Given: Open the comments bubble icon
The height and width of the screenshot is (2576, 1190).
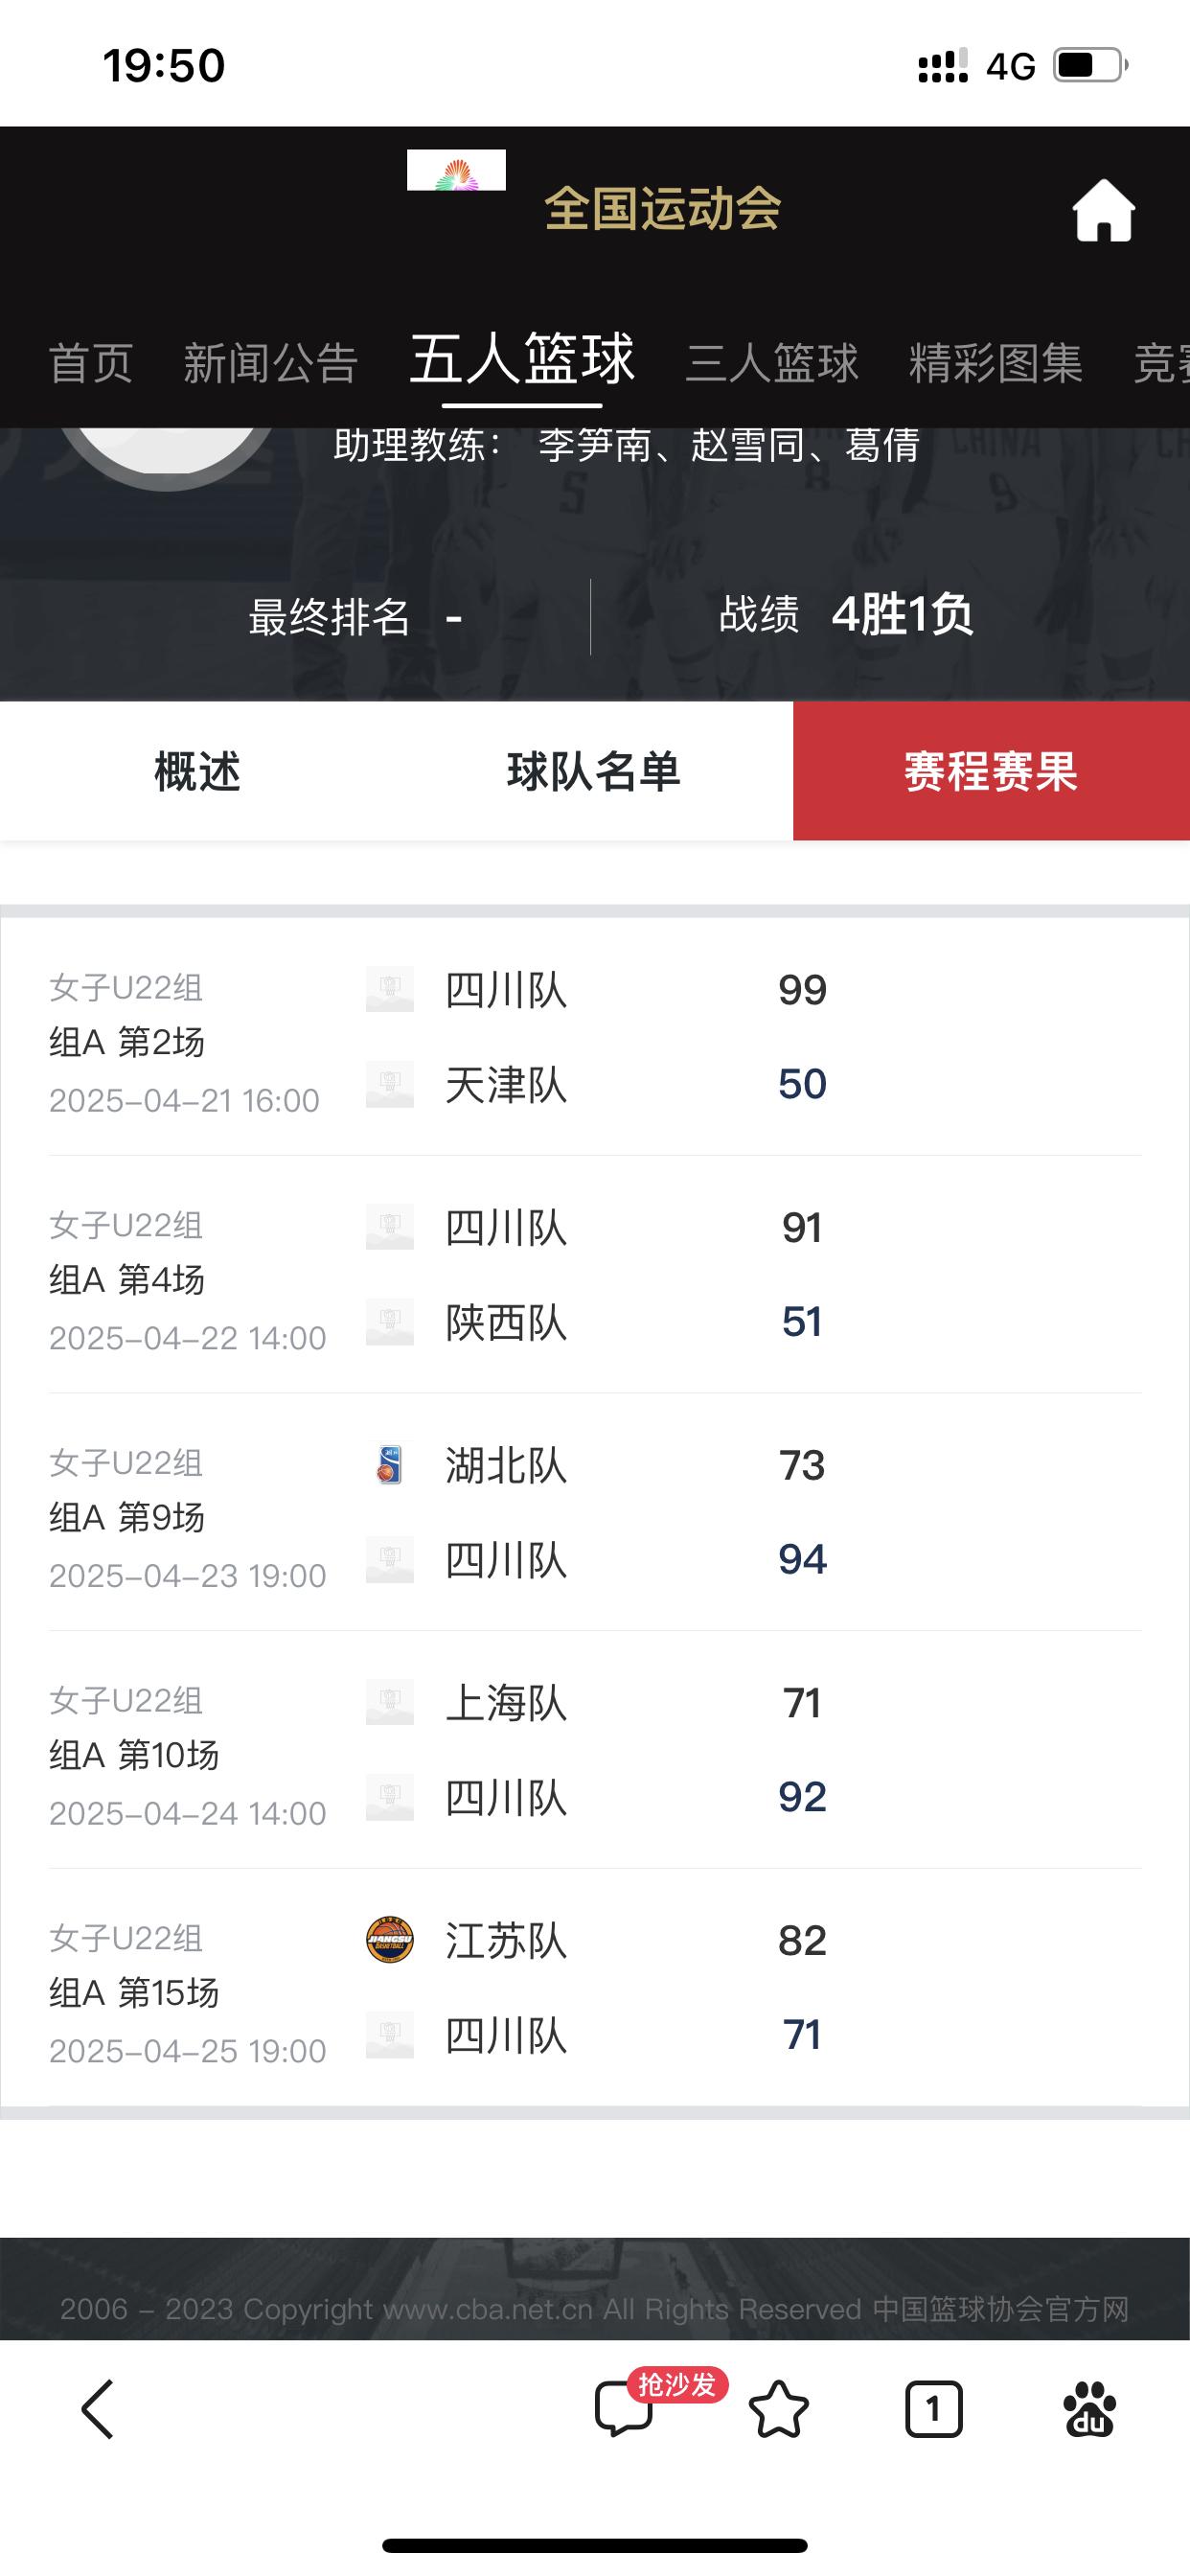Looking at the screenshot, I should click(x=624, y=2408).
